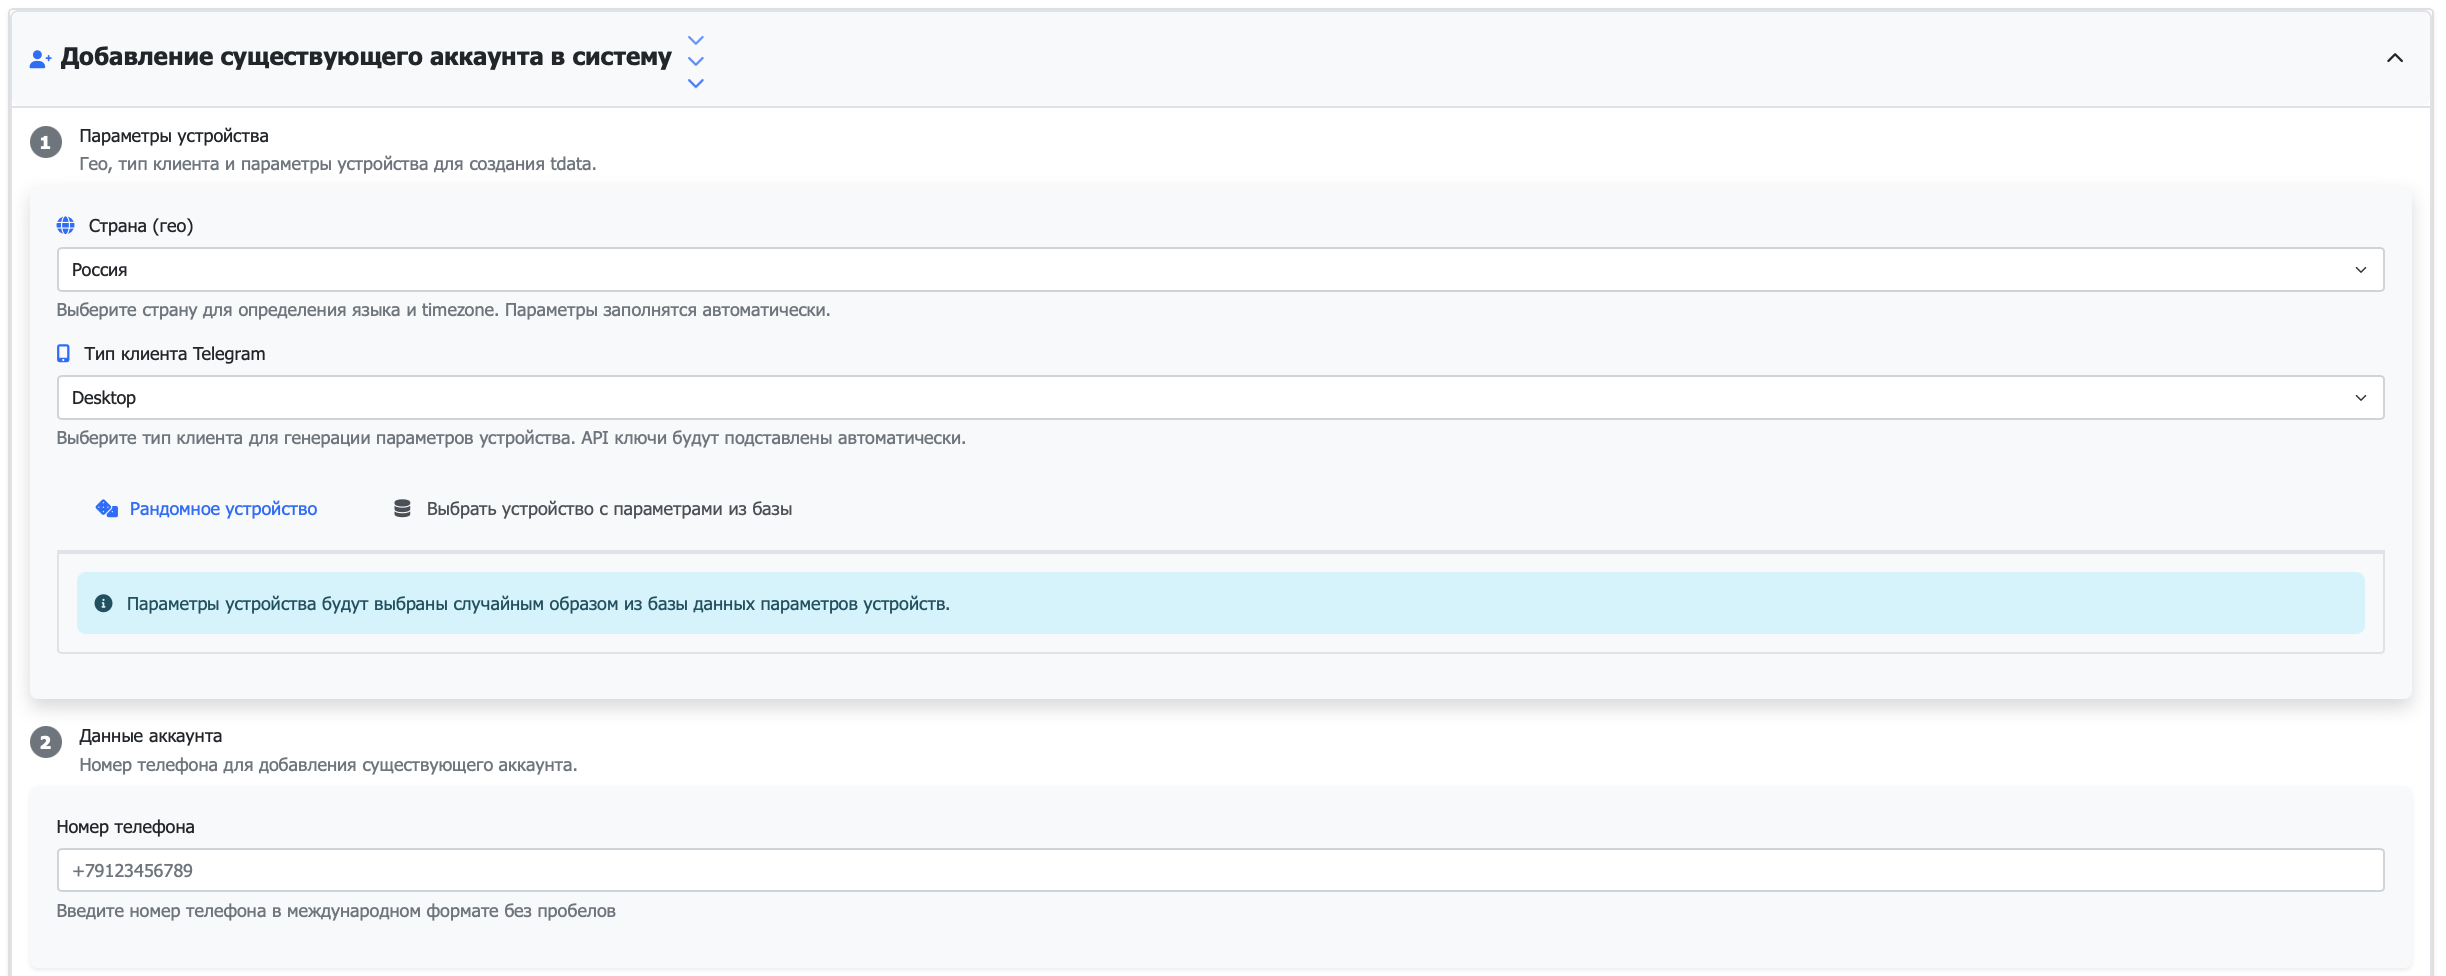
Task: Click the step 1 number badge
Action: (45, 142)
